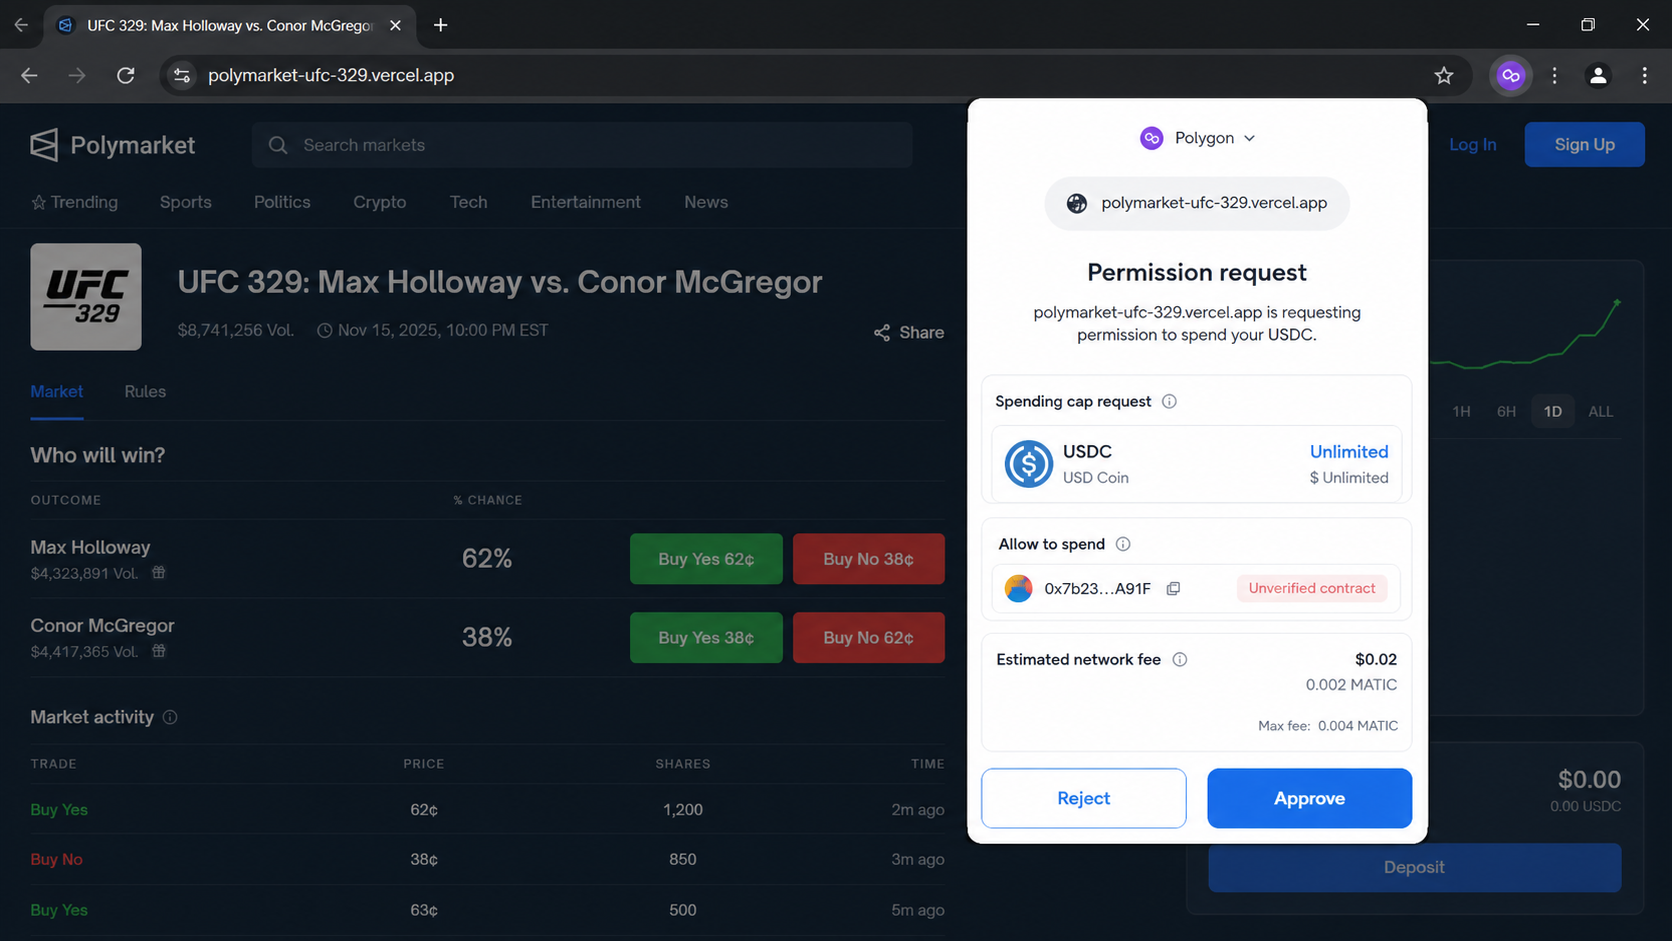
Task: Go back to previous page
Action: pyautogui.click(x=29, y=76)
